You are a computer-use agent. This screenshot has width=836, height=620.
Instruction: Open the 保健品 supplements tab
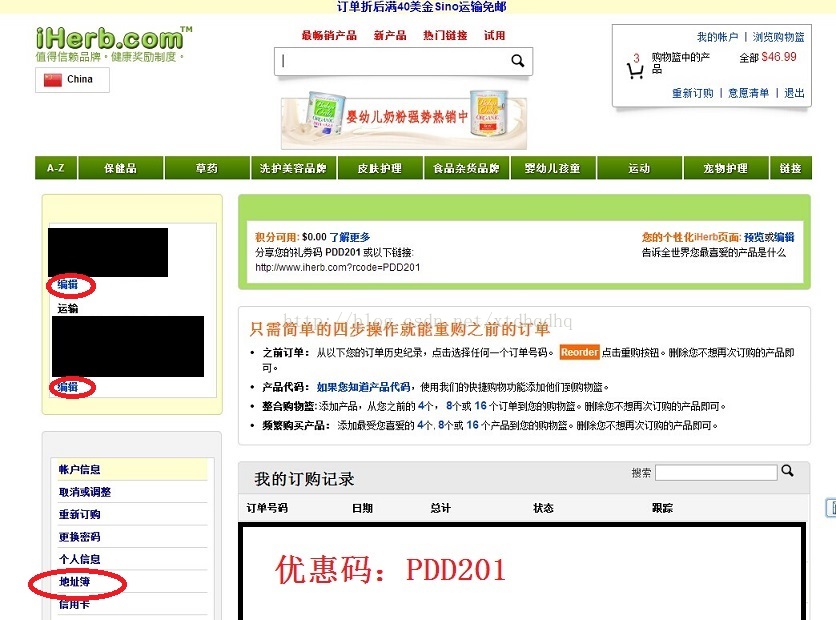(x=120, y=168)
